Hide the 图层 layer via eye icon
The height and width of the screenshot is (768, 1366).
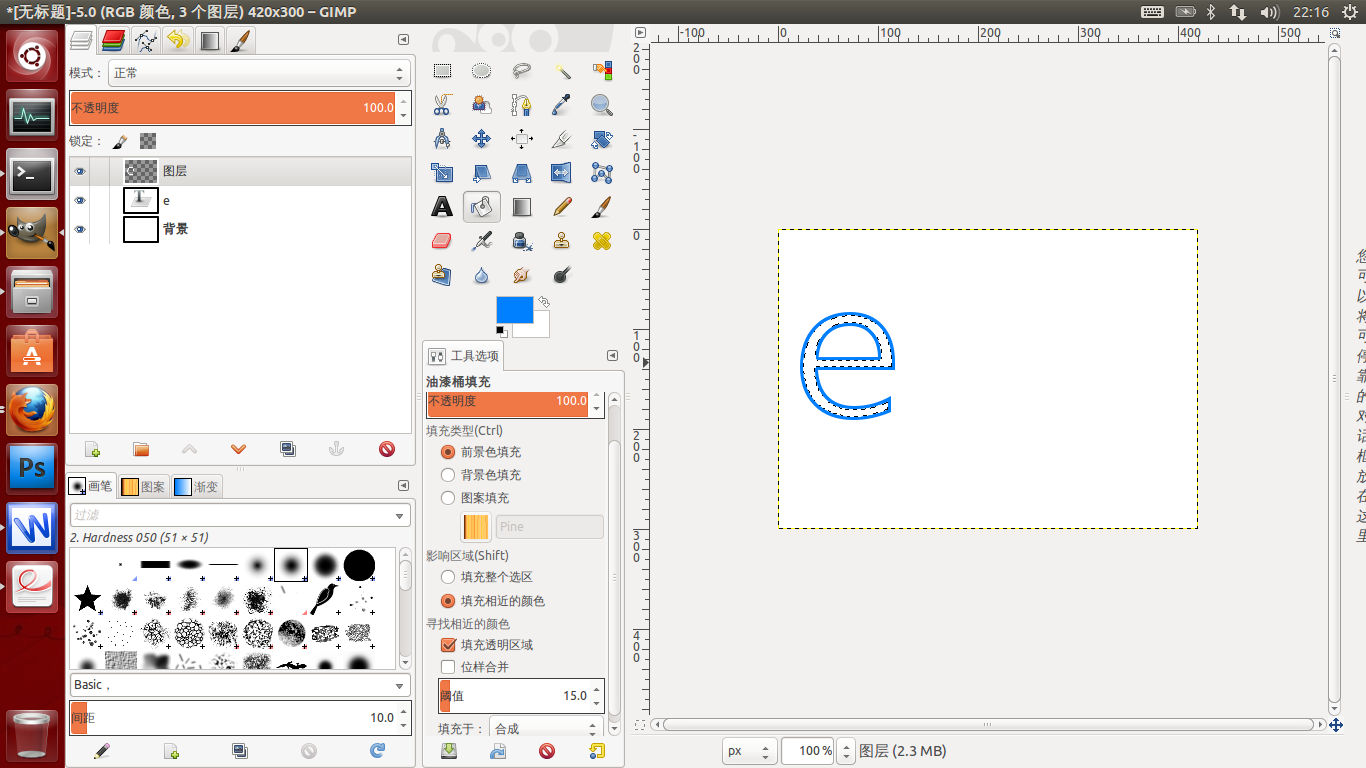pos(80,171)
